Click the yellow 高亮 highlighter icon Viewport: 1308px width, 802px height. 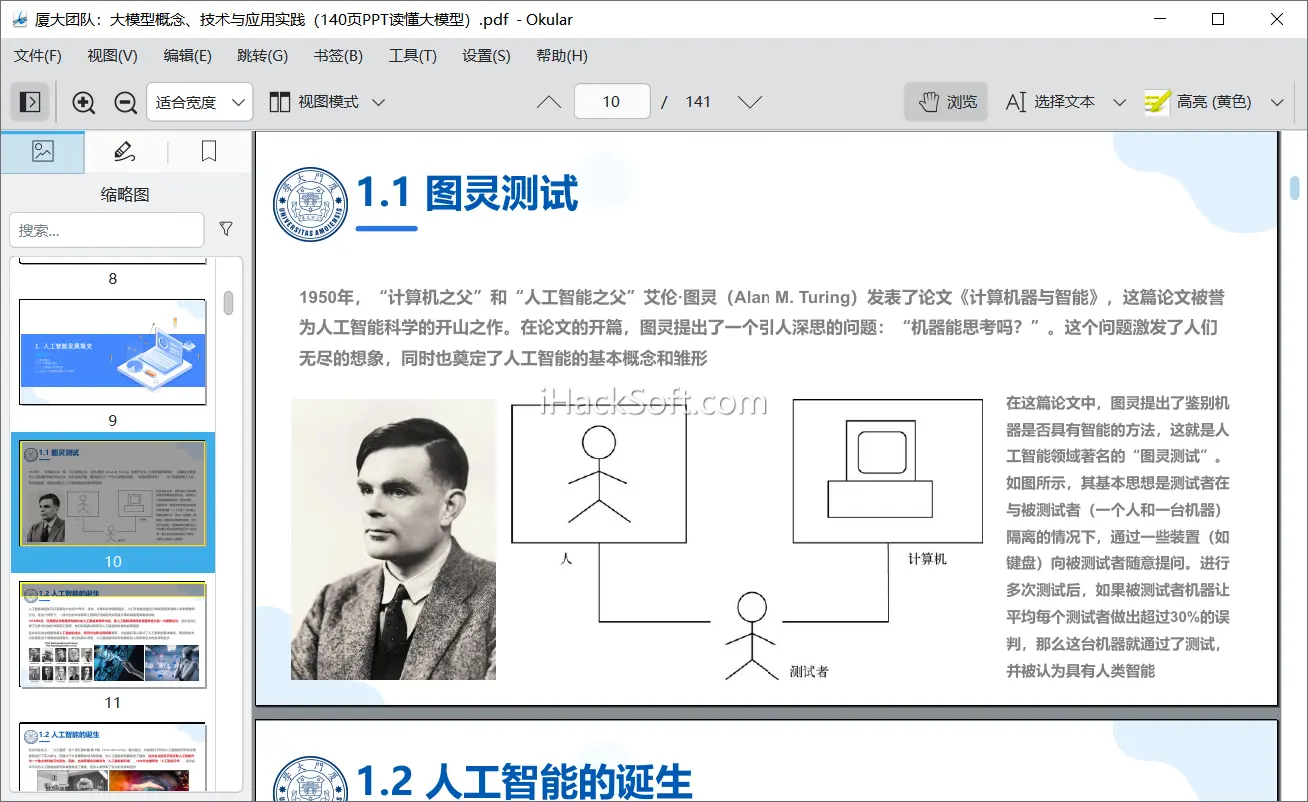pos(1157,102)
